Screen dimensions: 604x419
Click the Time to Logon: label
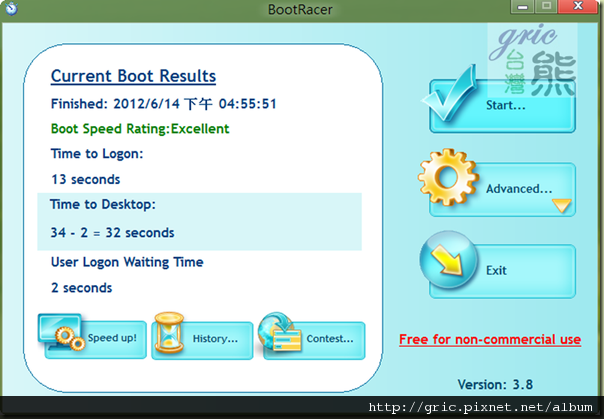(97, 154)
